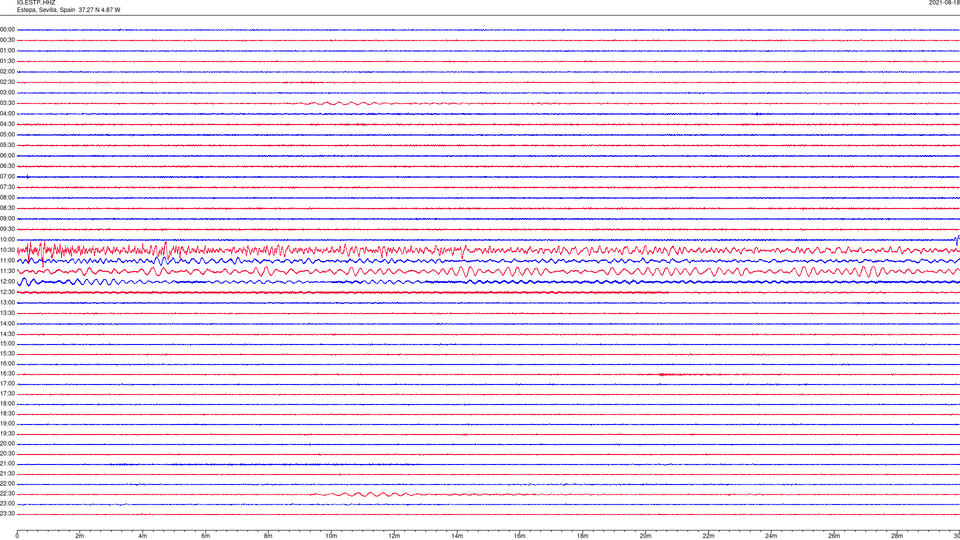Choose the 10:30 trace label

tap(7, 250)
